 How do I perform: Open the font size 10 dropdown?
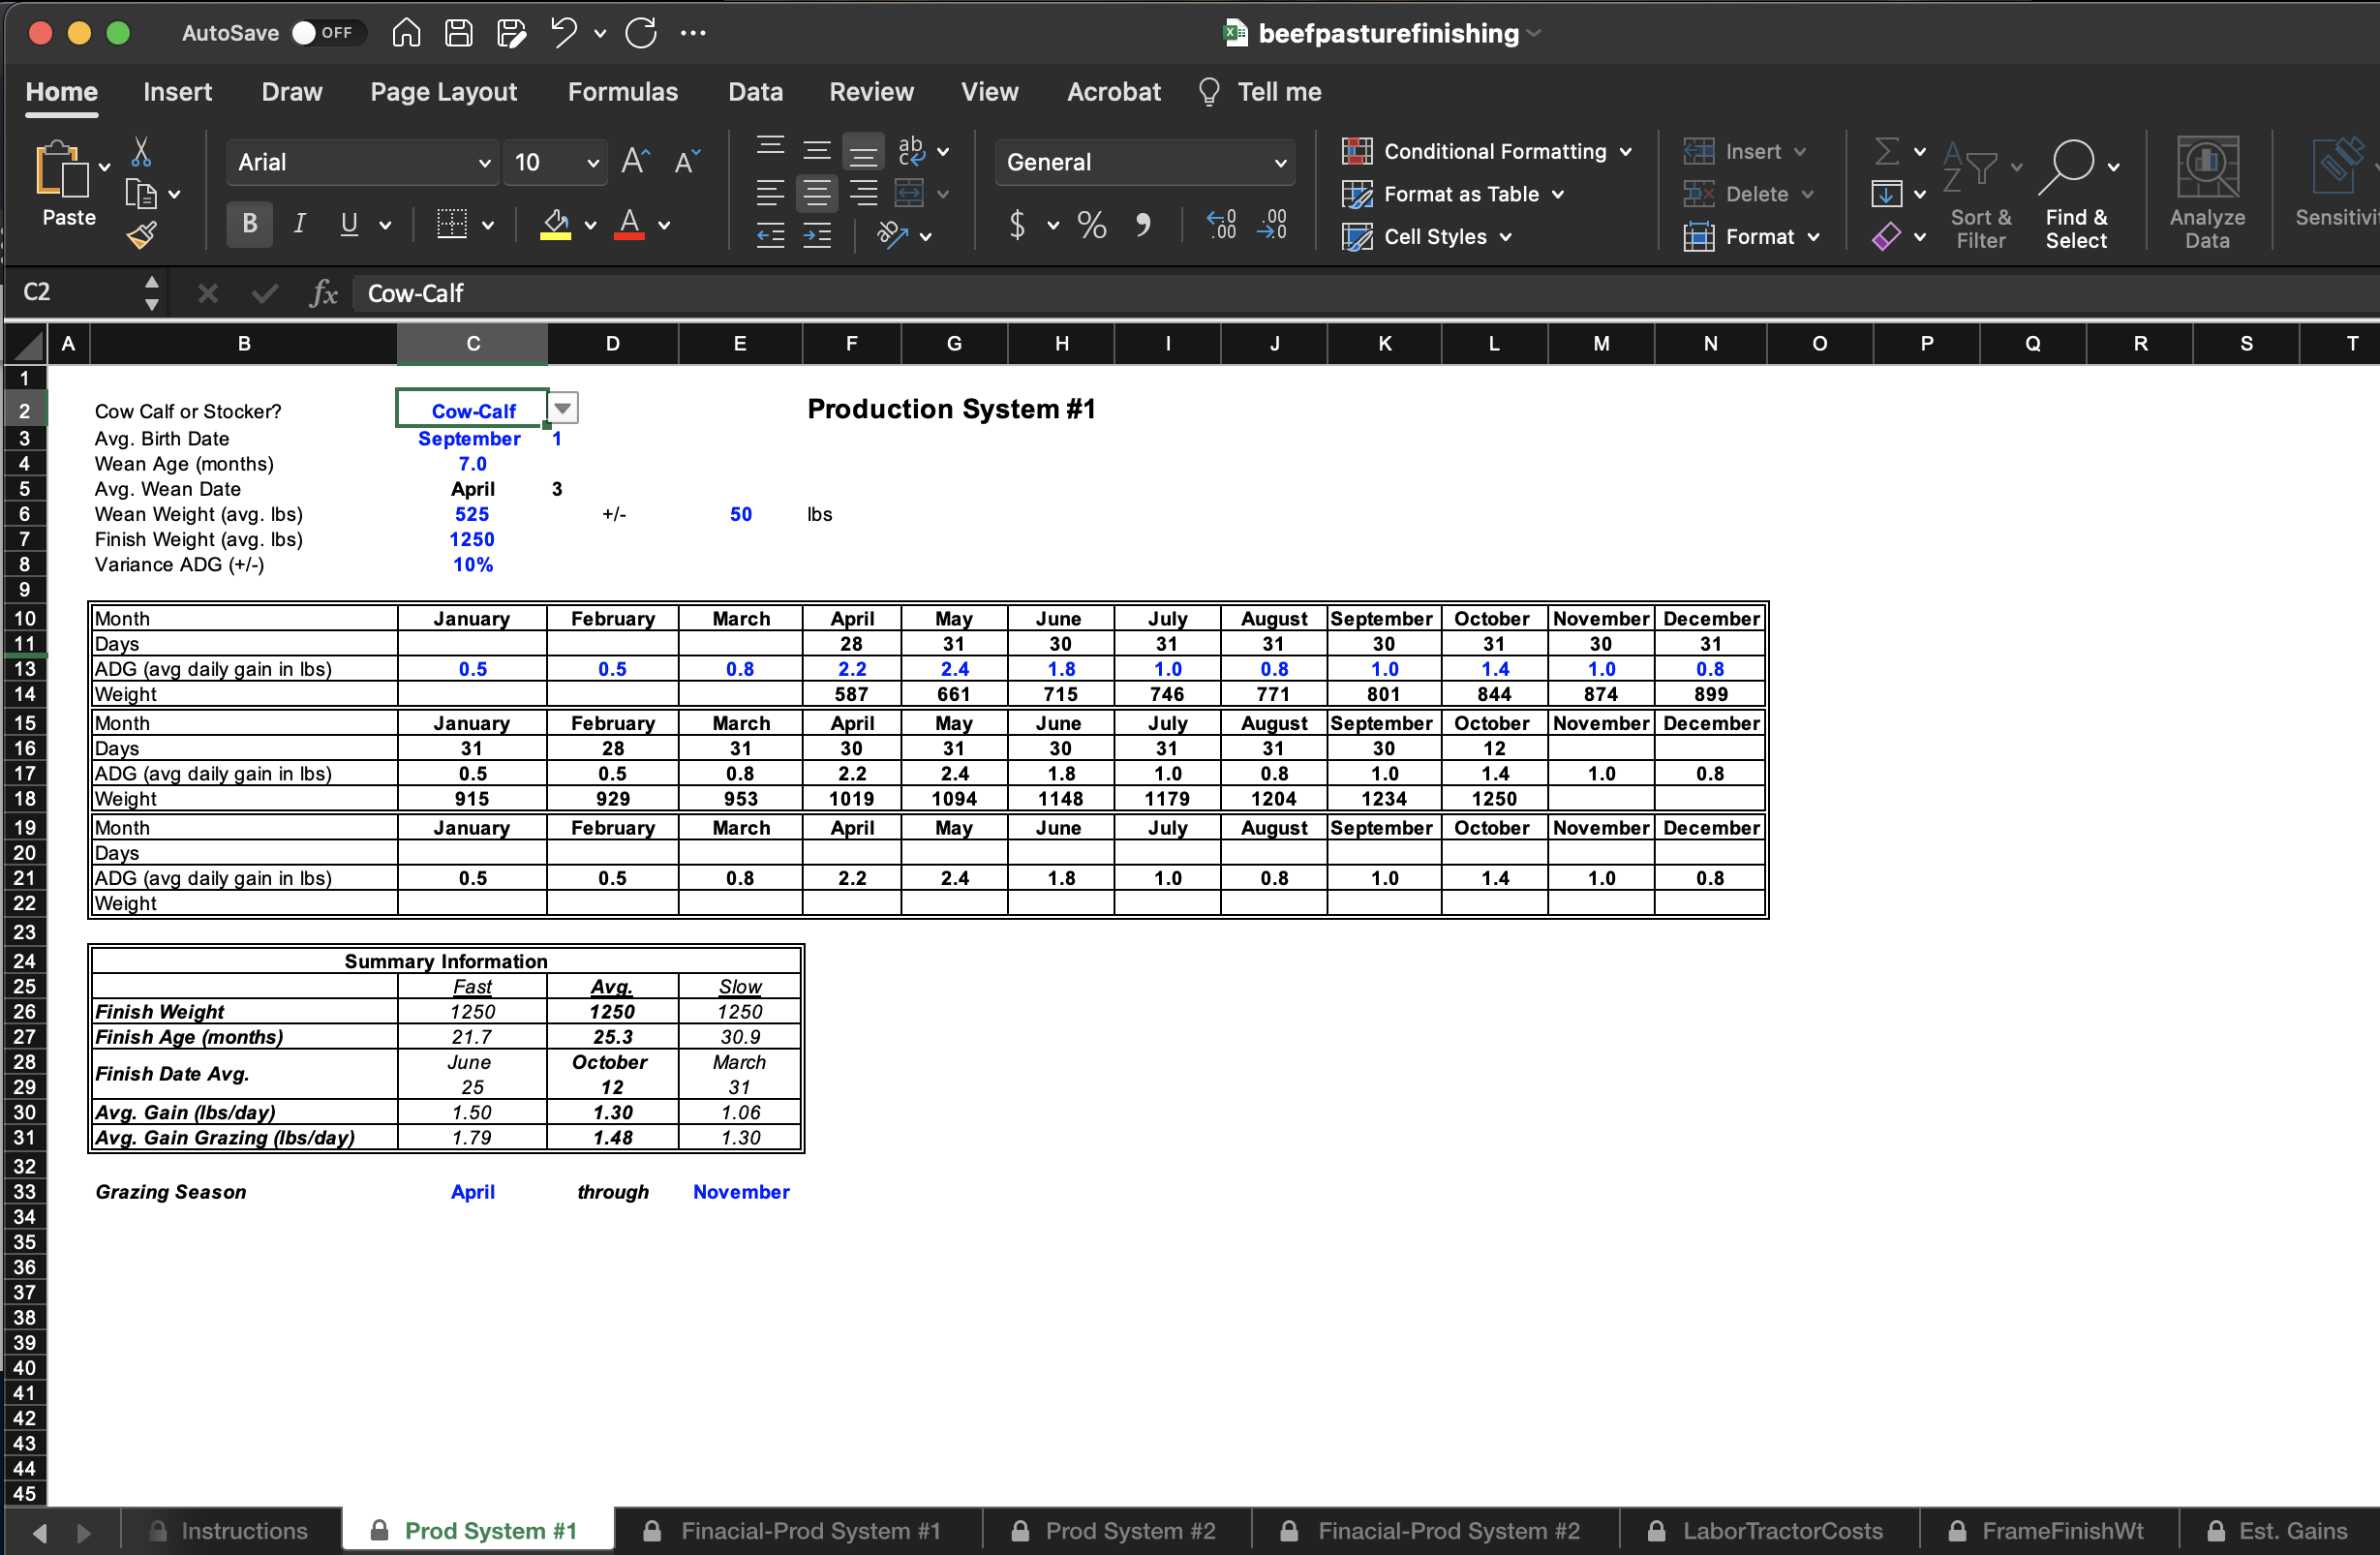click(593, 162)
